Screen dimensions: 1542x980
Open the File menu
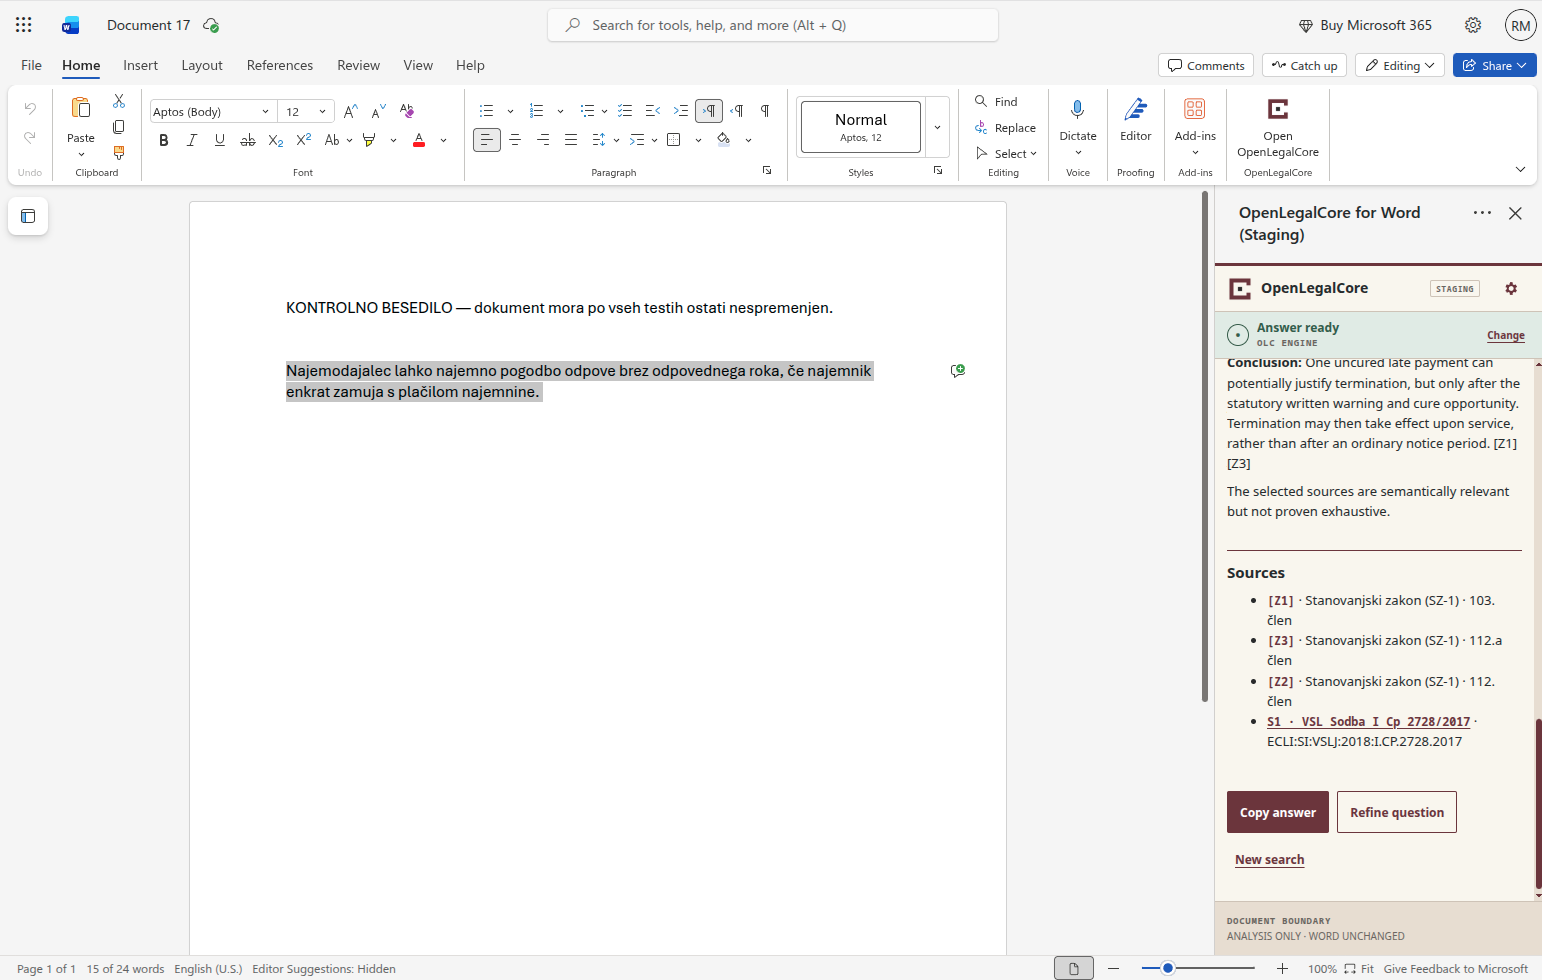pyautogui.click(x=31, y=65)
